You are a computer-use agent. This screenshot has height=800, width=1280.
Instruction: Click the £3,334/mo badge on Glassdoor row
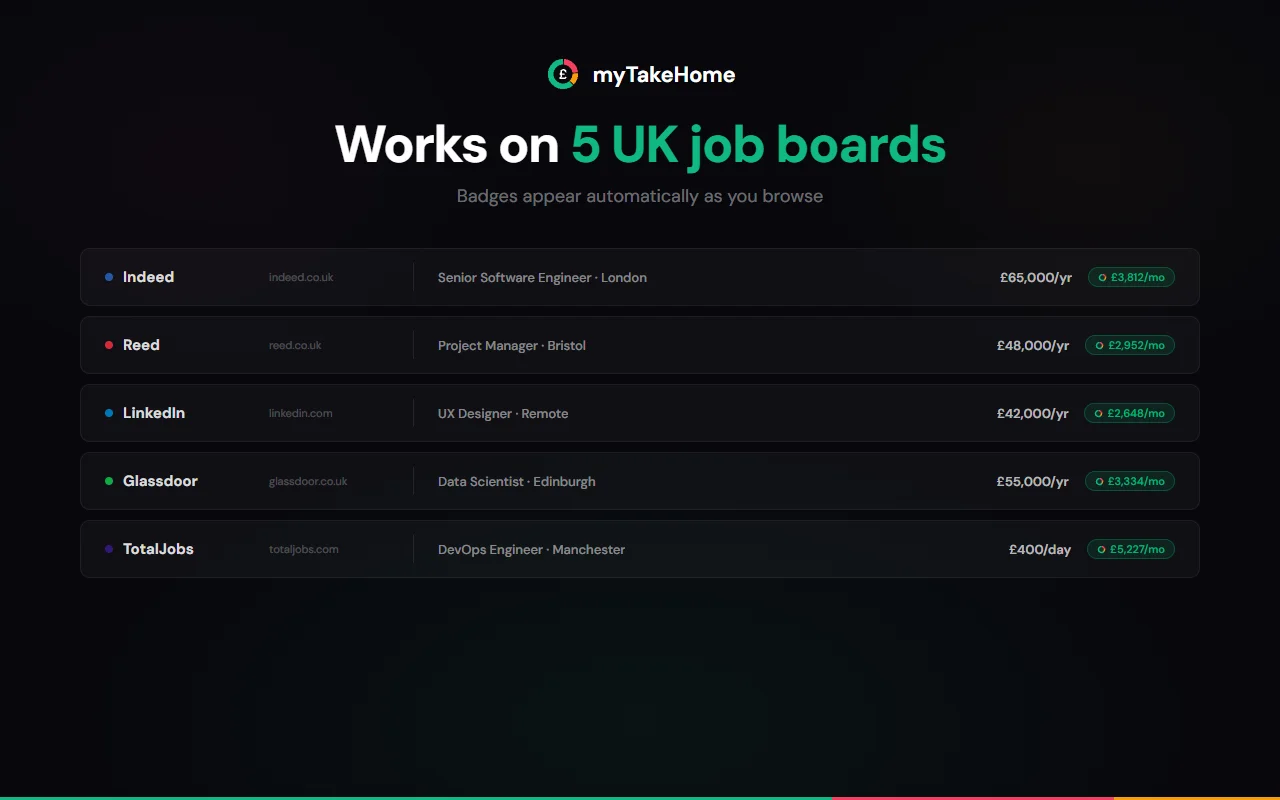click(x=1129, y=481)
